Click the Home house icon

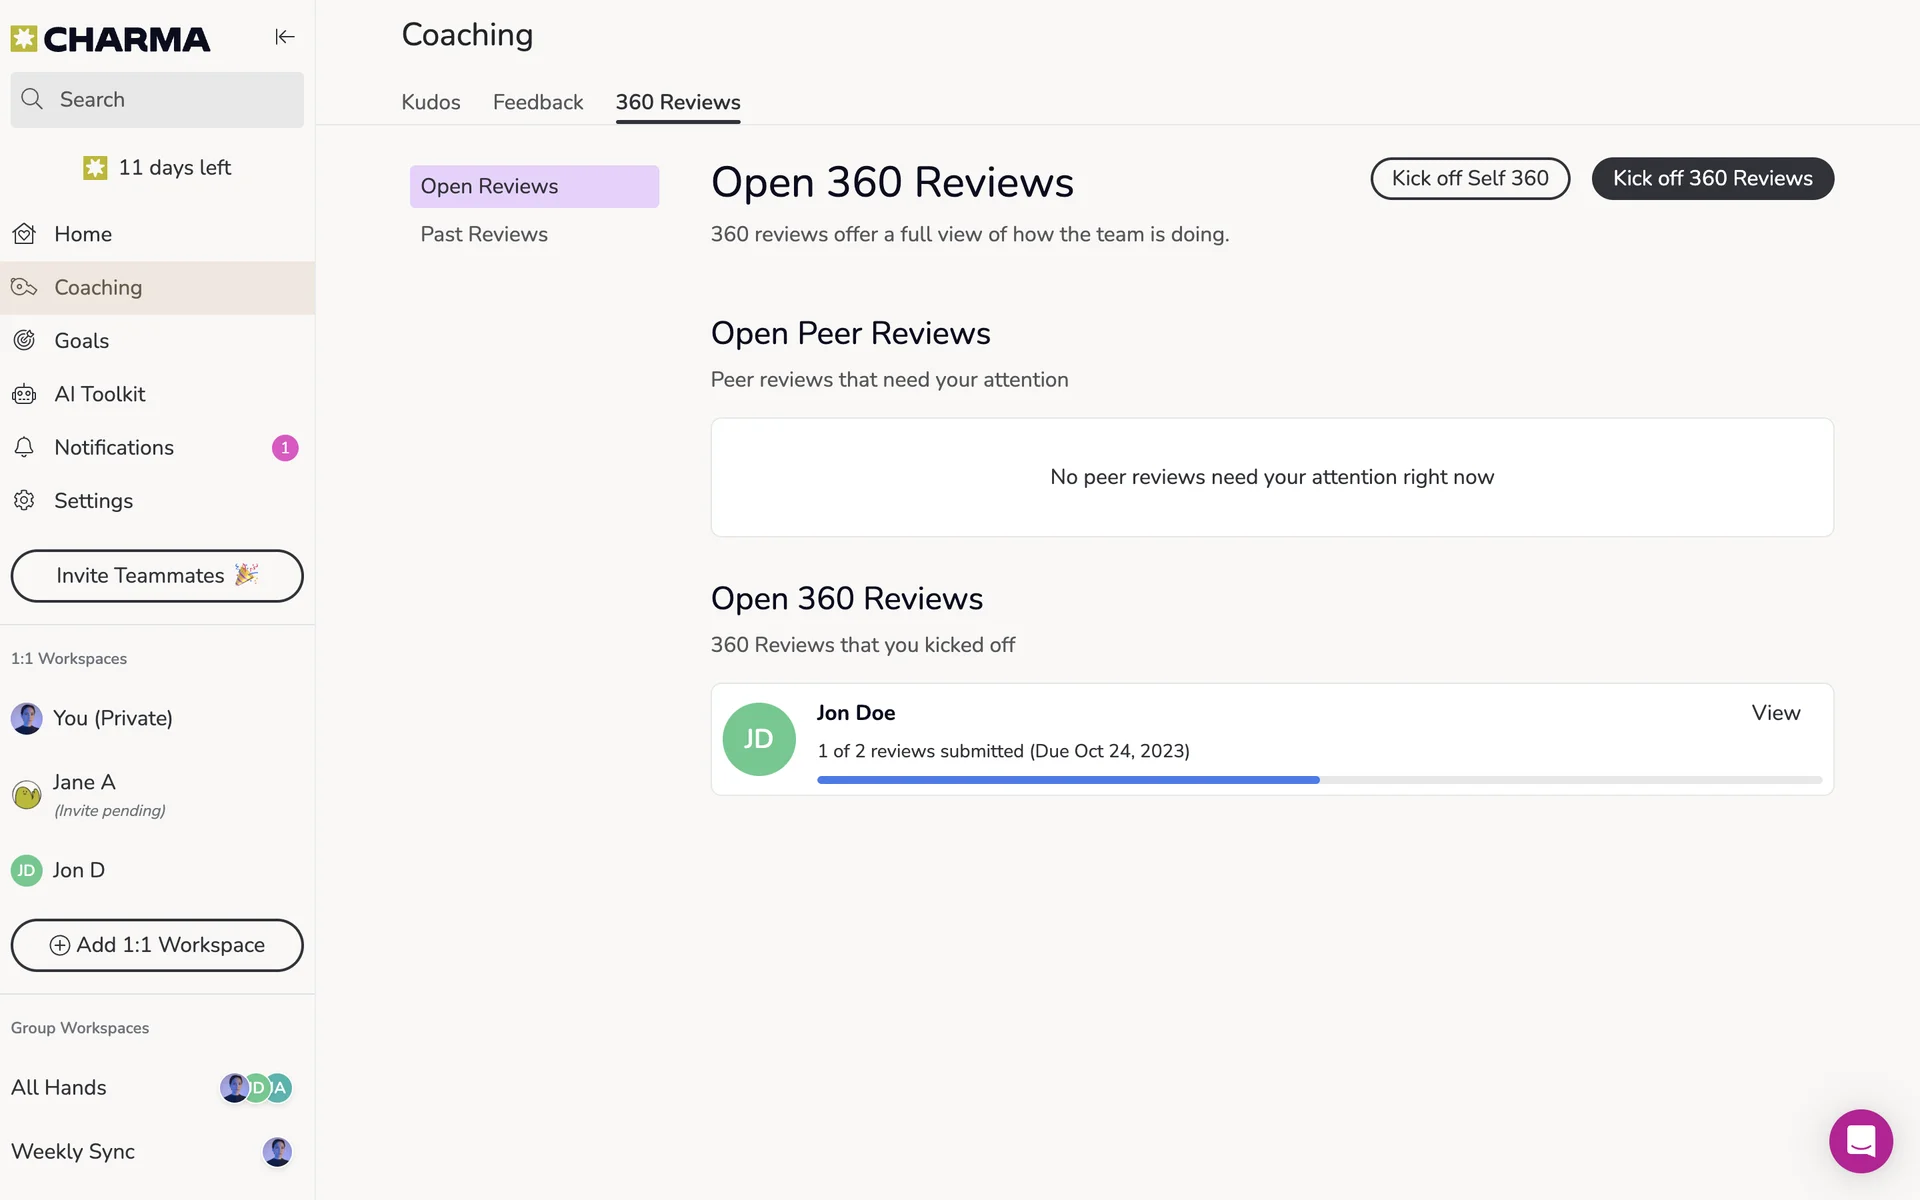pyautogui.click(x=25, y=234)
